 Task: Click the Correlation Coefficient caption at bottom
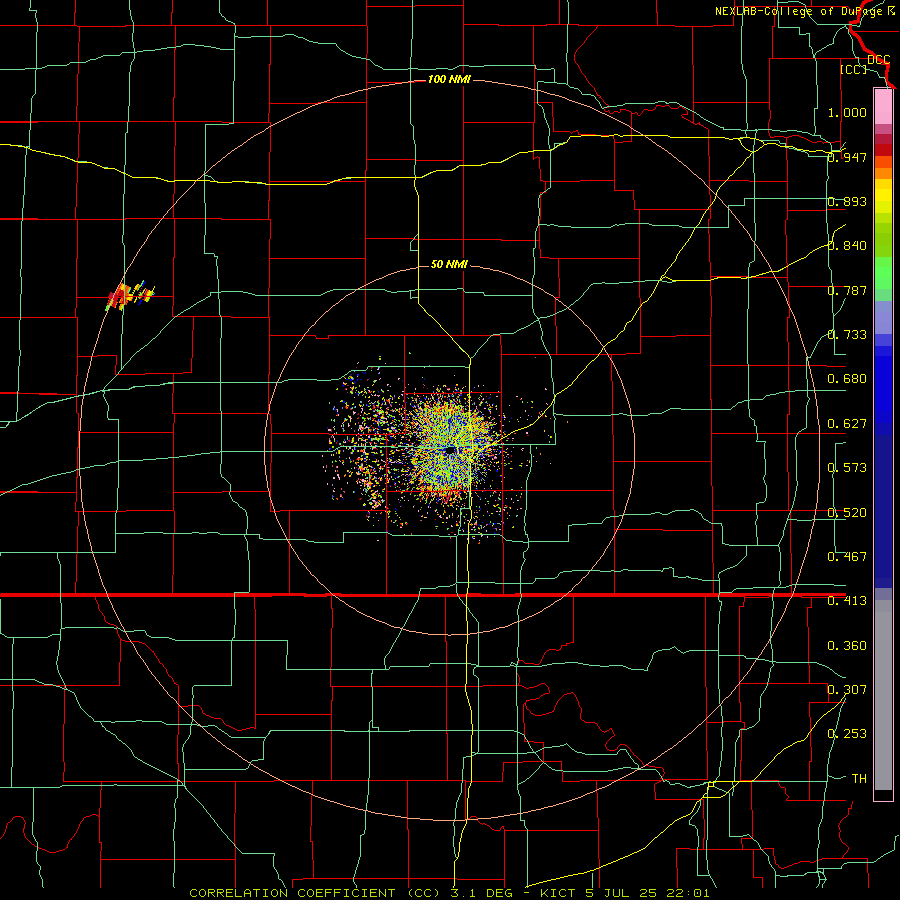[x=449, y=893]
